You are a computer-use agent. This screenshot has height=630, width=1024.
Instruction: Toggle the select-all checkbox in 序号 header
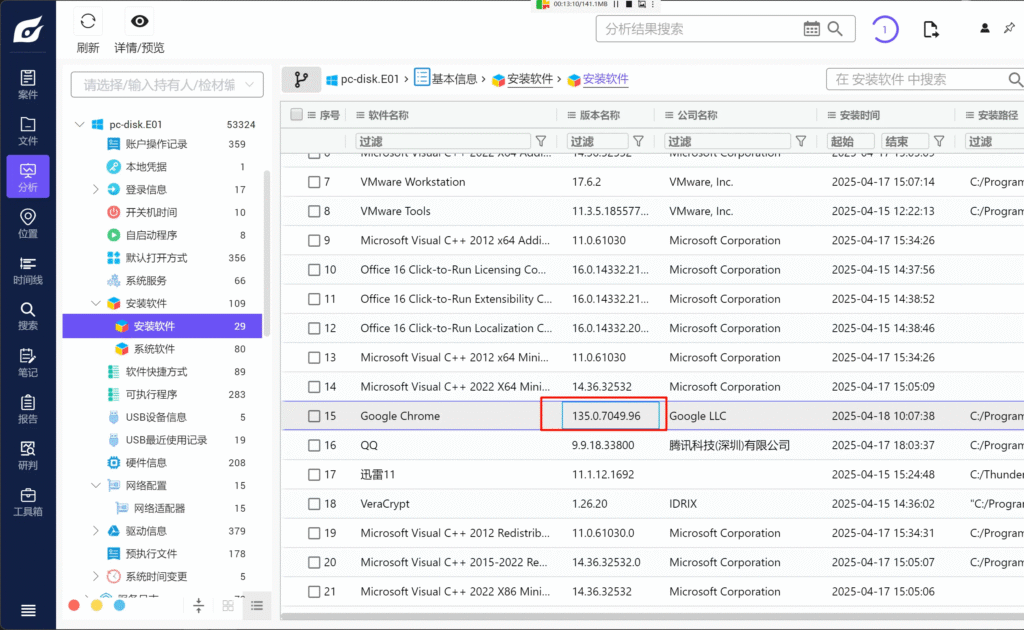point(296,115)
